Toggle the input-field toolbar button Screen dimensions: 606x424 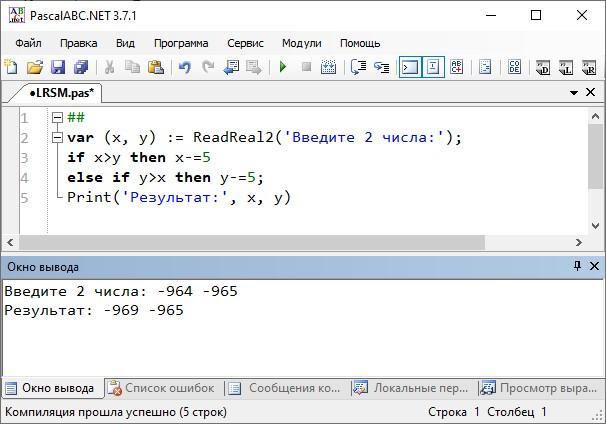[x=433, y=67]
